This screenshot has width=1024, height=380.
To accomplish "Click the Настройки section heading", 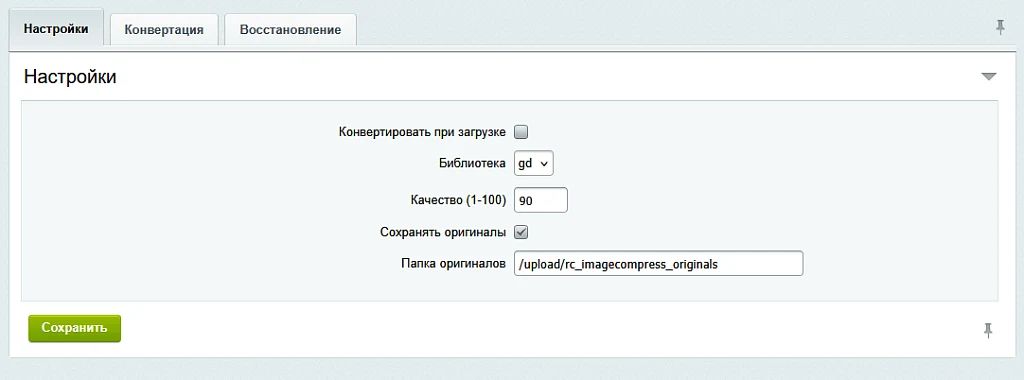I will tap(70, 77).
